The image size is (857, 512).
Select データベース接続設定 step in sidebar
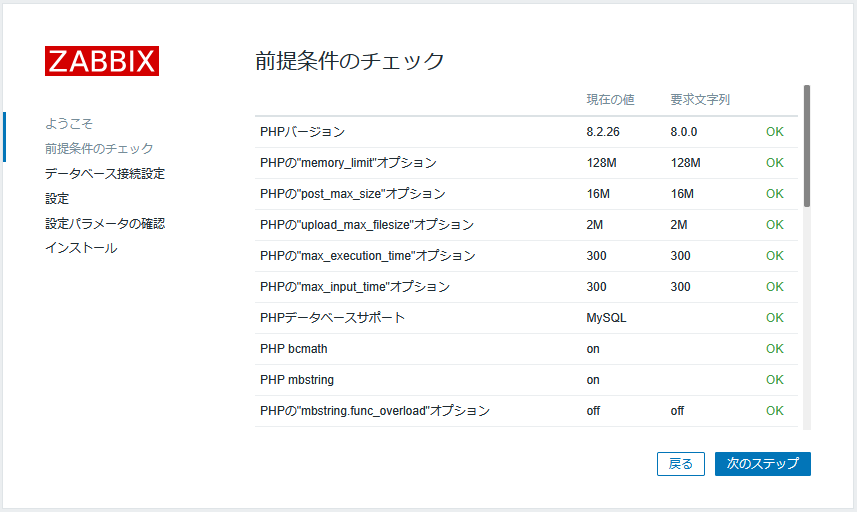tap(105, 174)
